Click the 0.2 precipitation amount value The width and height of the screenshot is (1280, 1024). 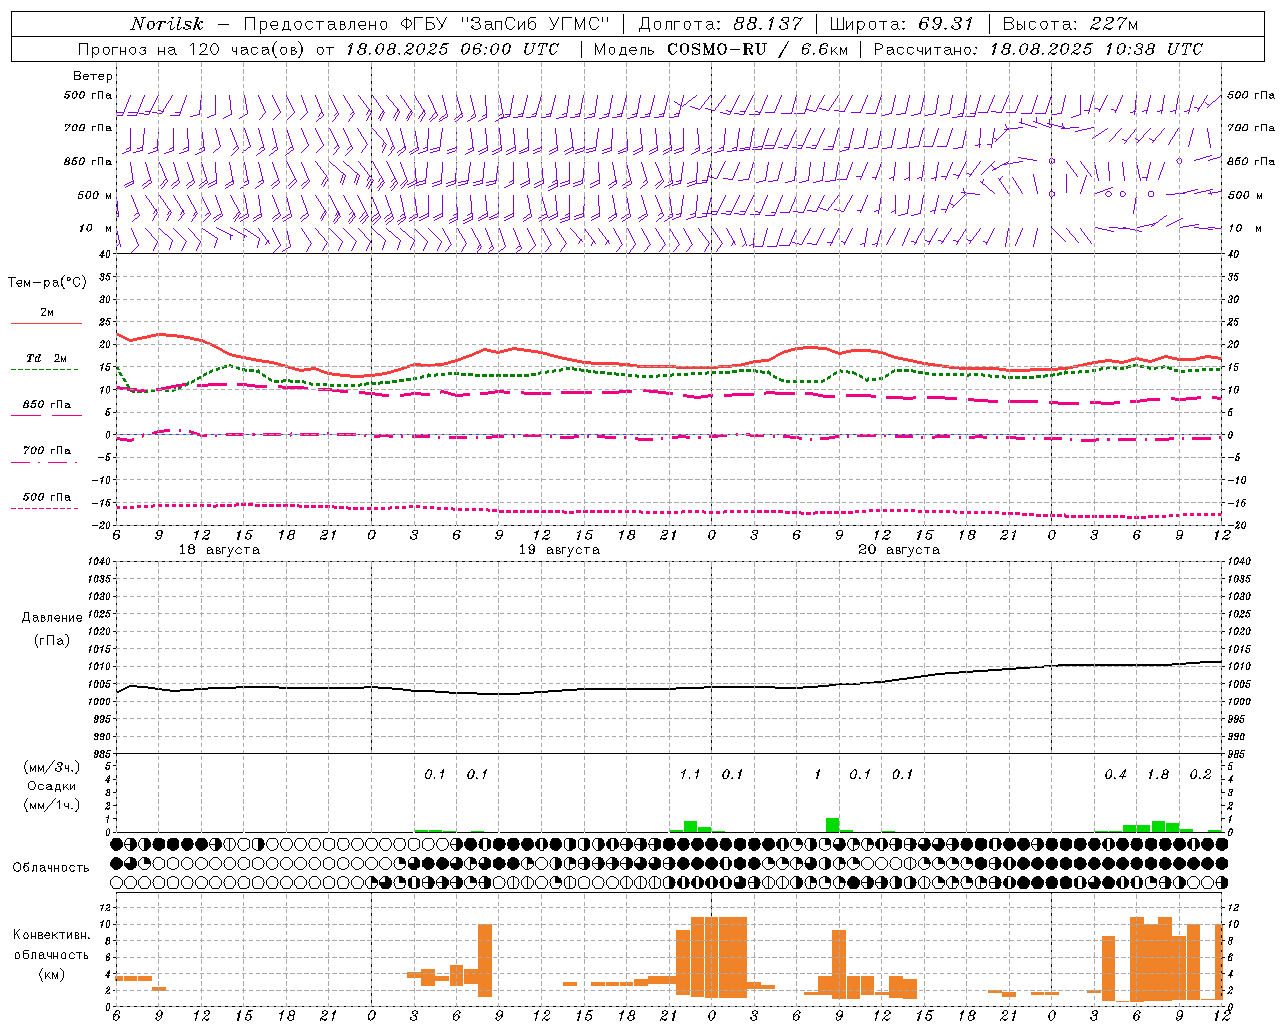click(x=1200, y=775)
